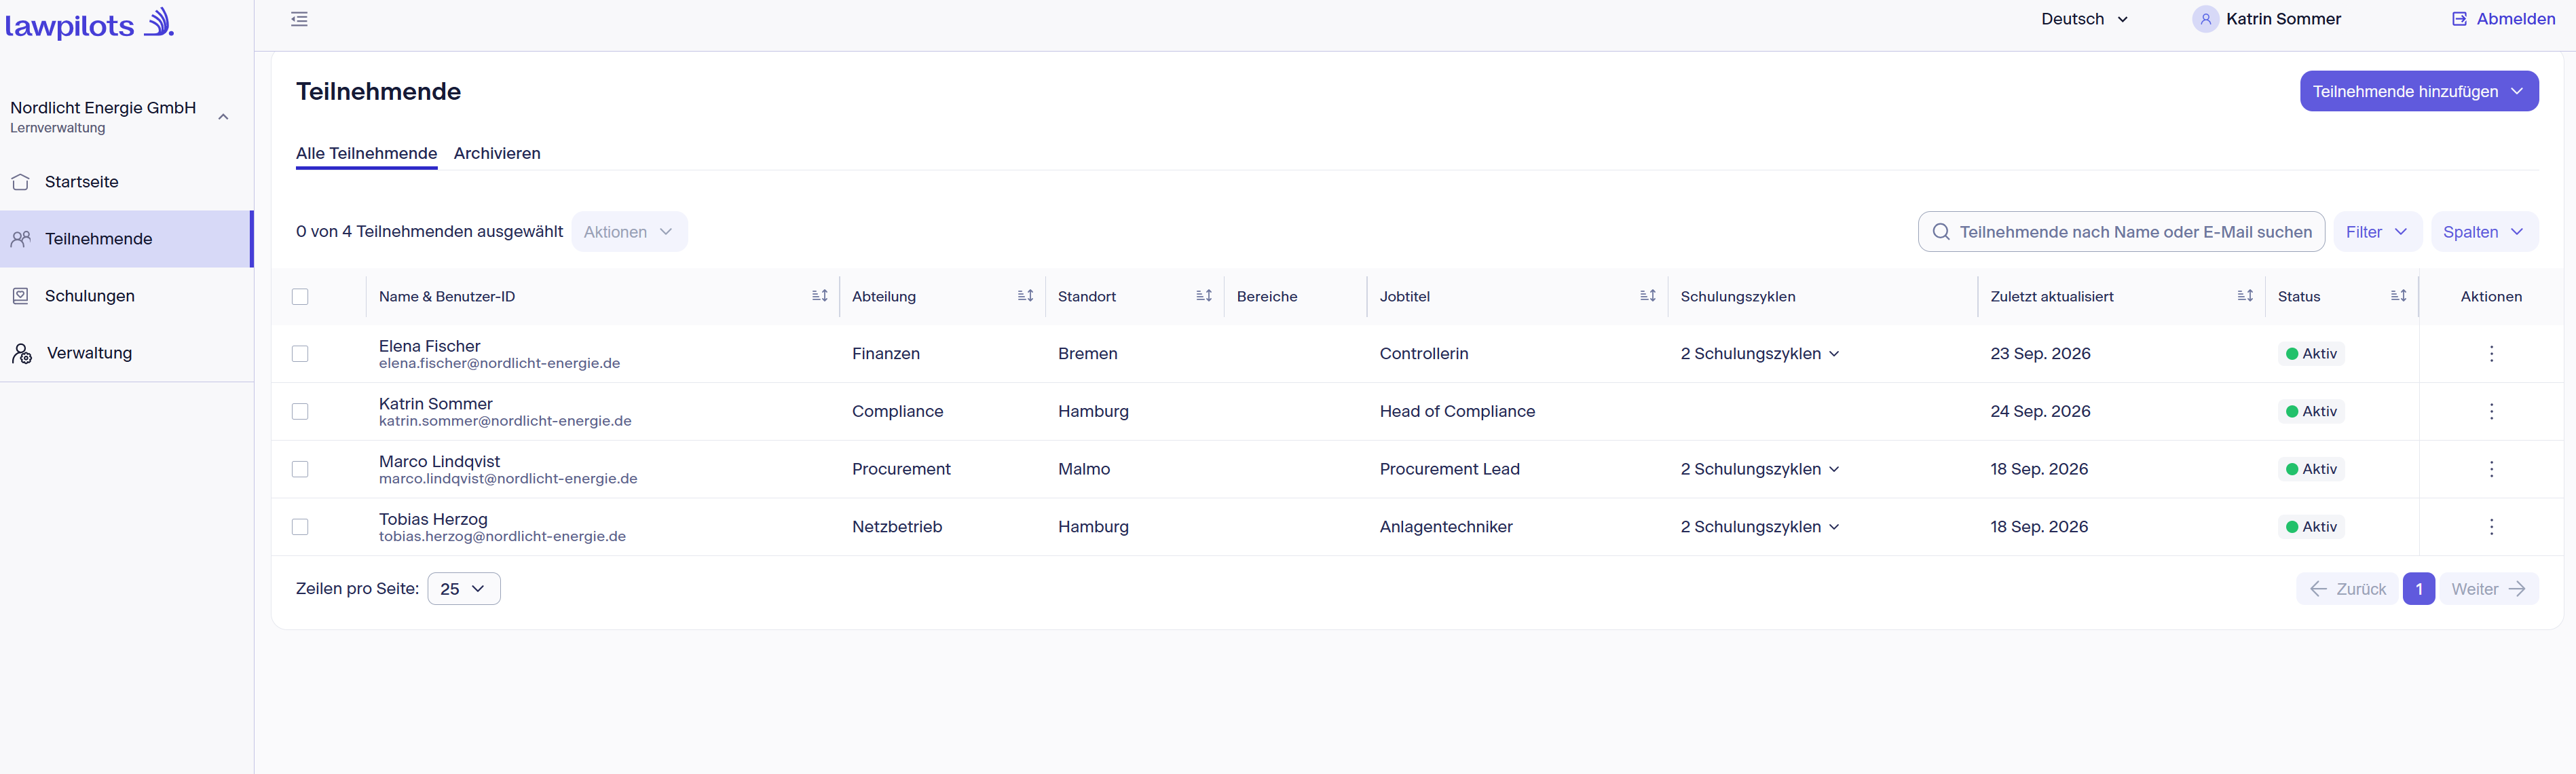The height and width of the screenshot is (774, 2576).
Task: Open the Deutsch language dropdown
Action: (x=2084, y=19)
